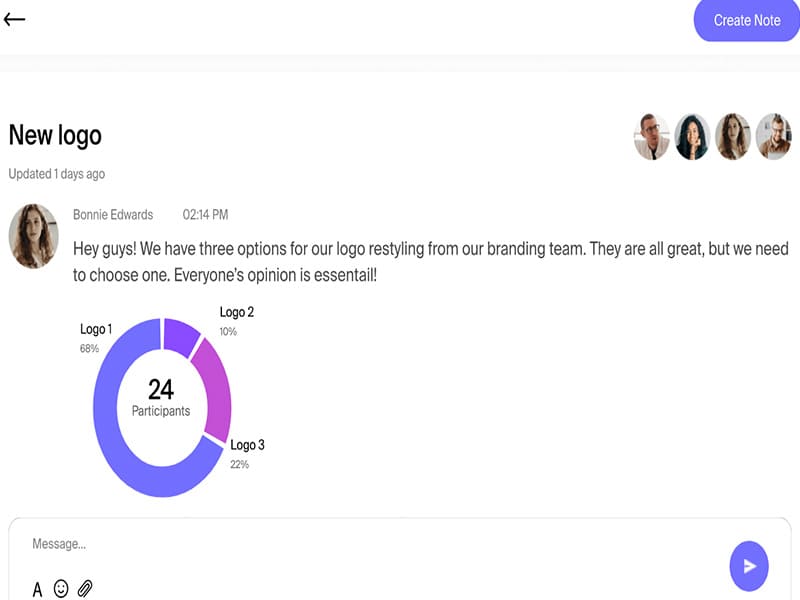This screenshot has width=800, height=600.
Task: Click the Logo 2 purple chart segment
Action: coord(180,335)
